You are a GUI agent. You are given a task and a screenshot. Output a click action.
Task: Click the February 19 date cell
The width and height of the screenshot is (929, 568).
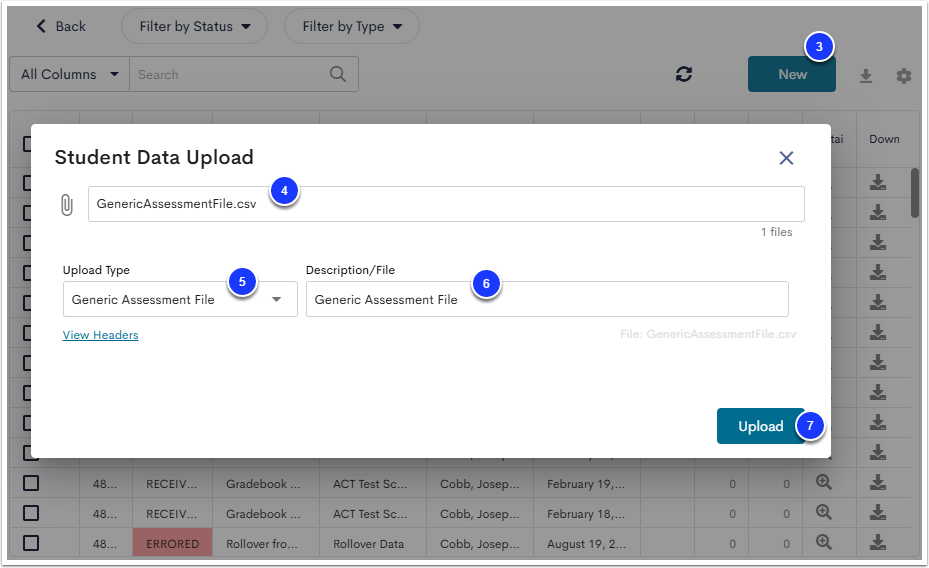(587, 483)
